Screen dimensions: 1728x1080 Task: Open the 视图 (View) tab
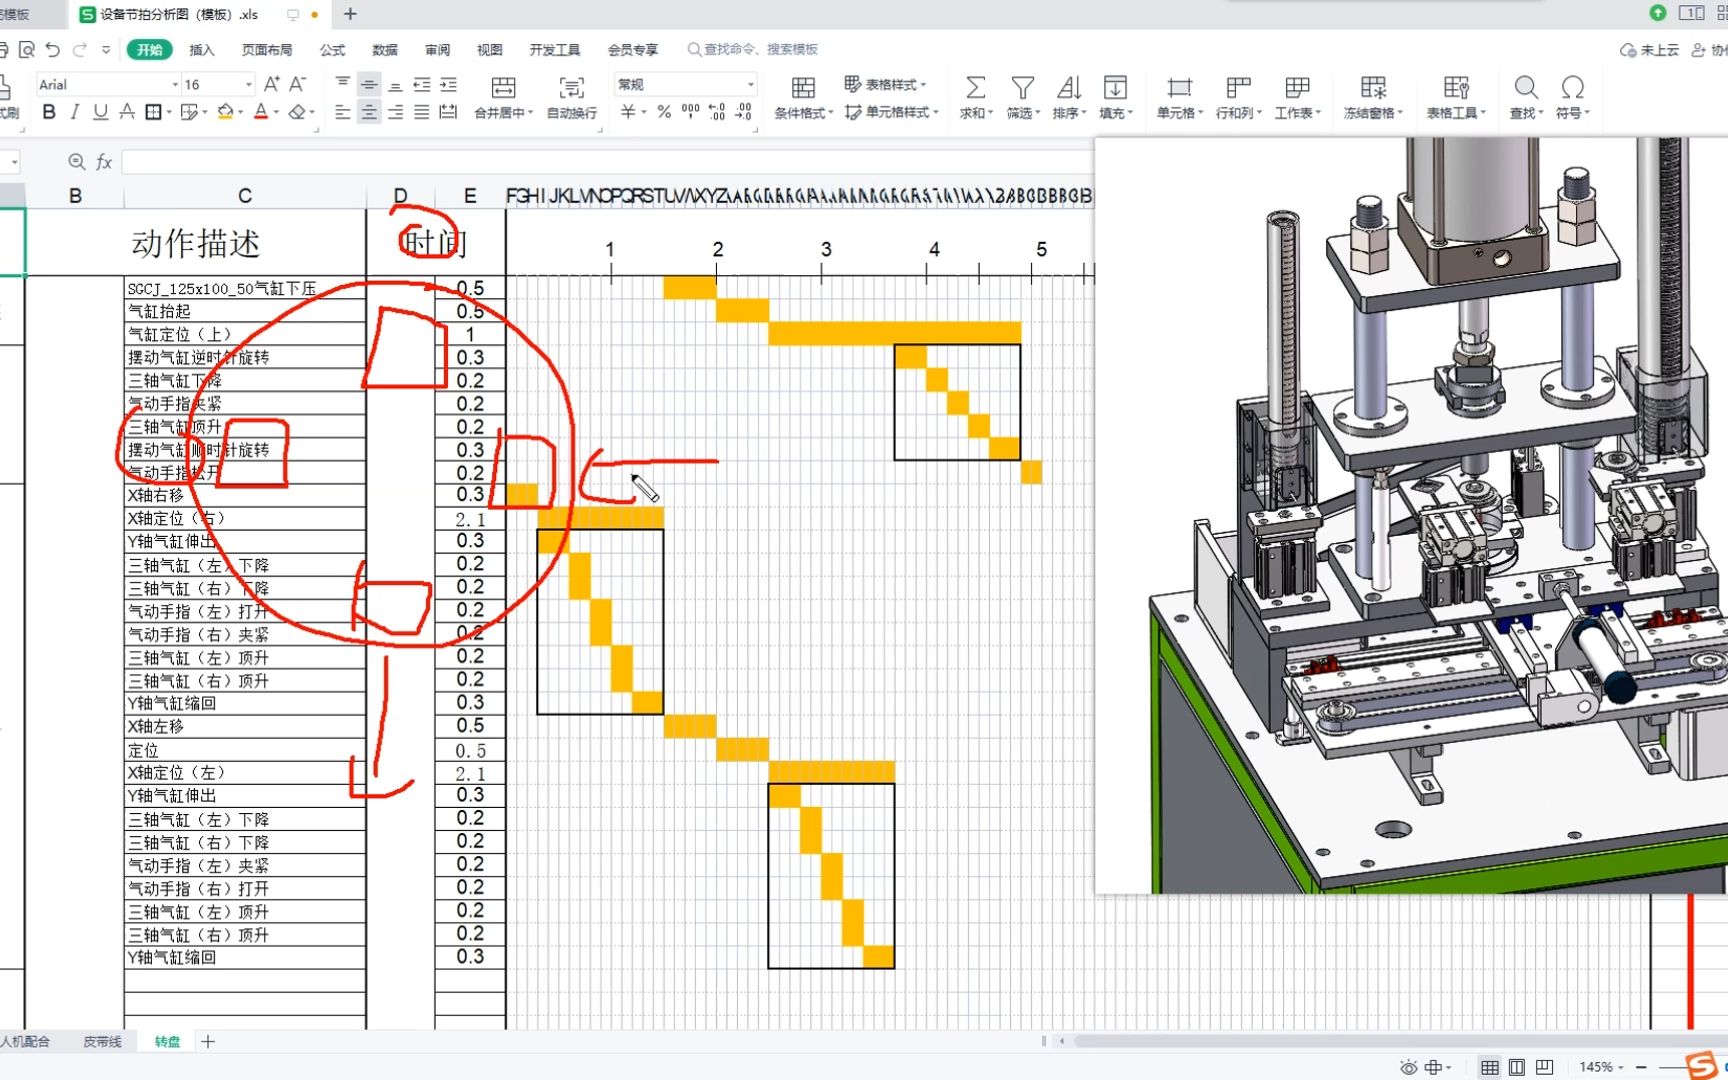490,50
